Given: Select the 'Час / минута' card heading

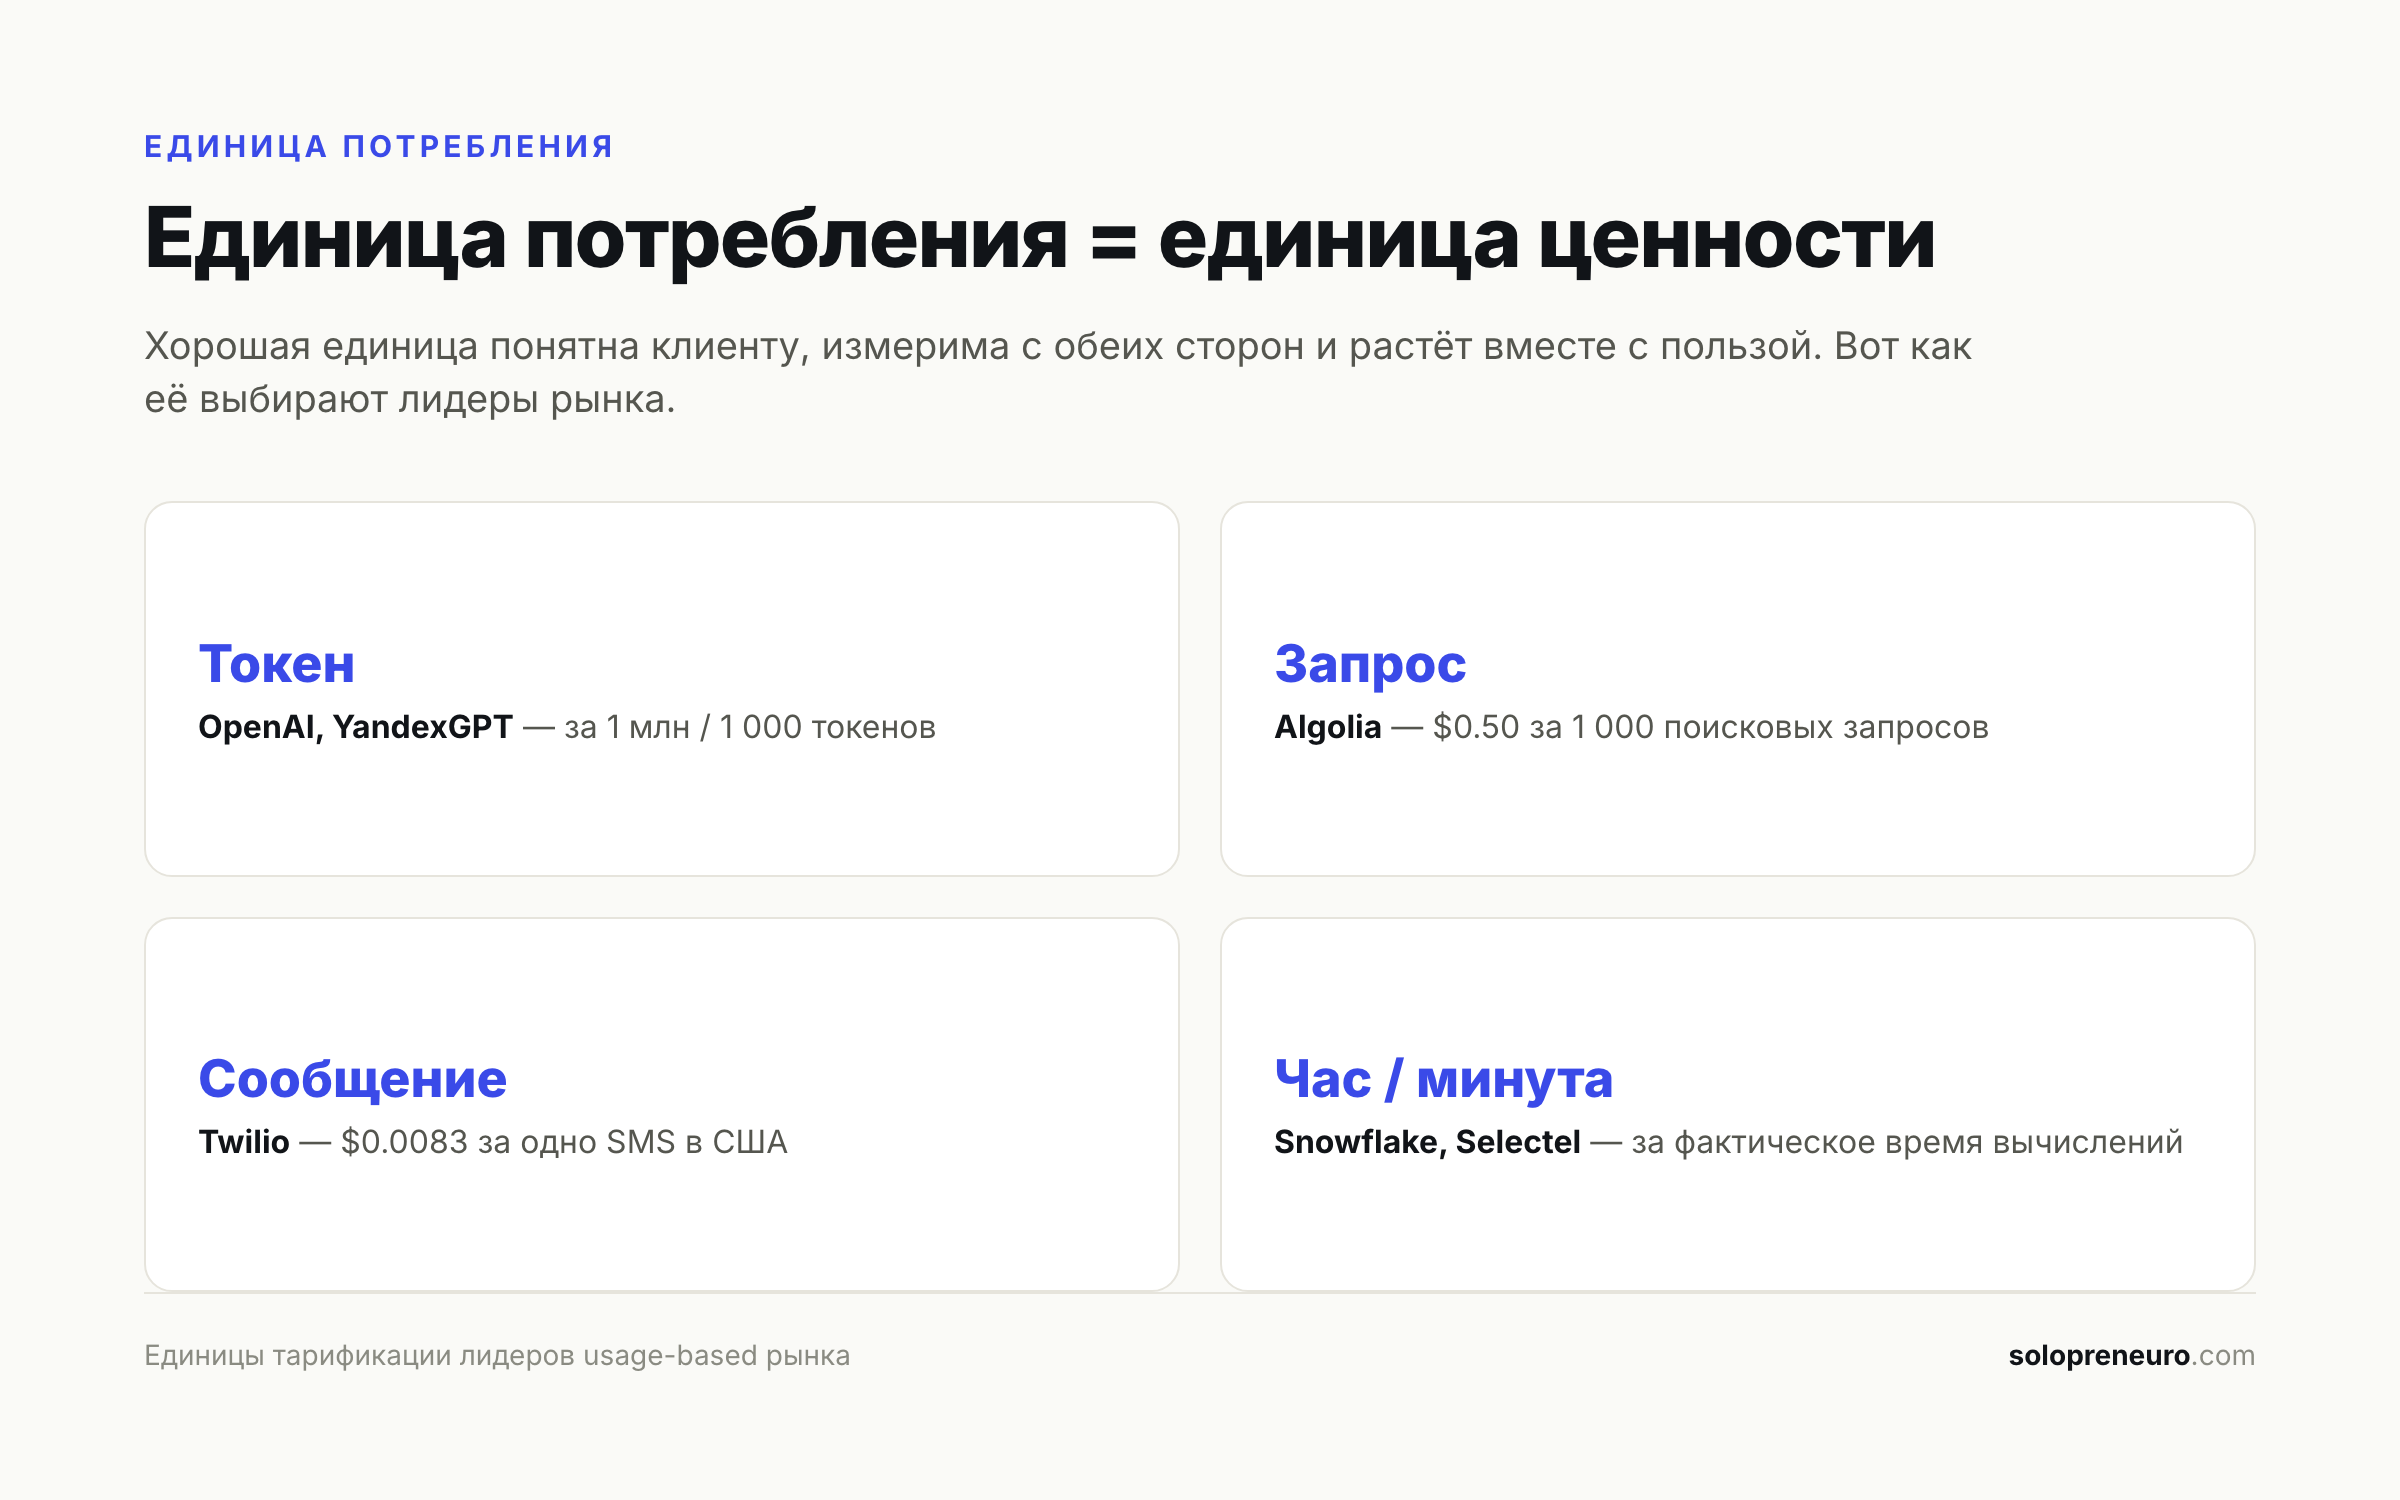Looking at the screenshot, I should (1444, 1080).
